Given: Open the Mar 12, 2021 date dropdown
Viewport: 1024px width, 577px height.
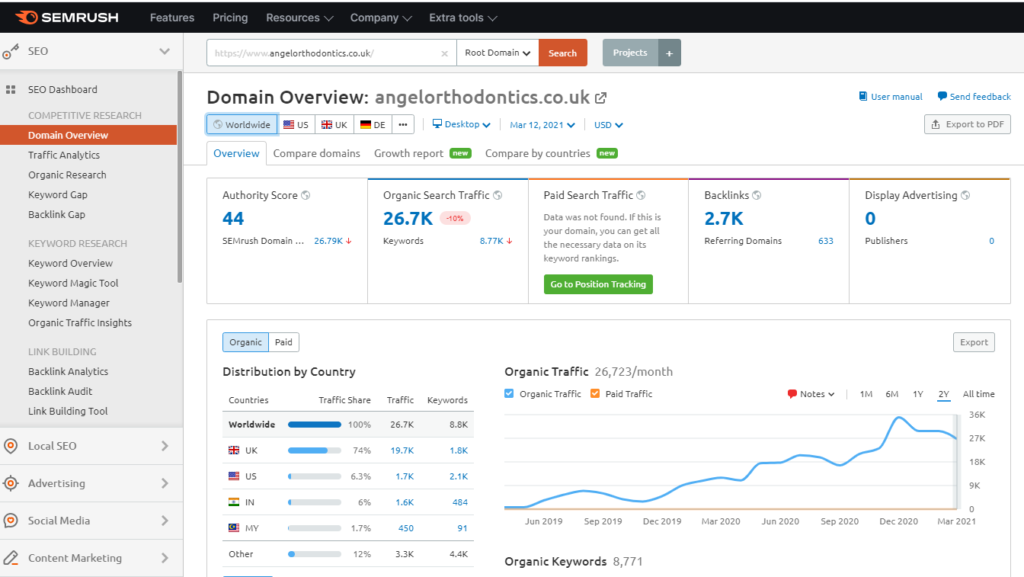Looking at the screenshot, I should 542,125.
